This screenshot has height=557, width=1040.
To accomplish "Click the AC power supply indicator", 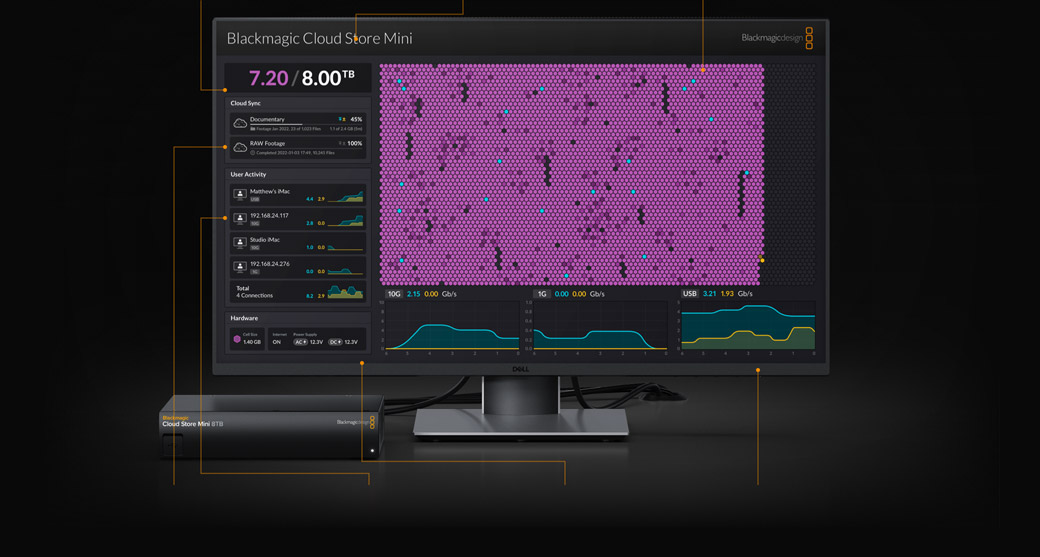I will (x=300, y=342).
